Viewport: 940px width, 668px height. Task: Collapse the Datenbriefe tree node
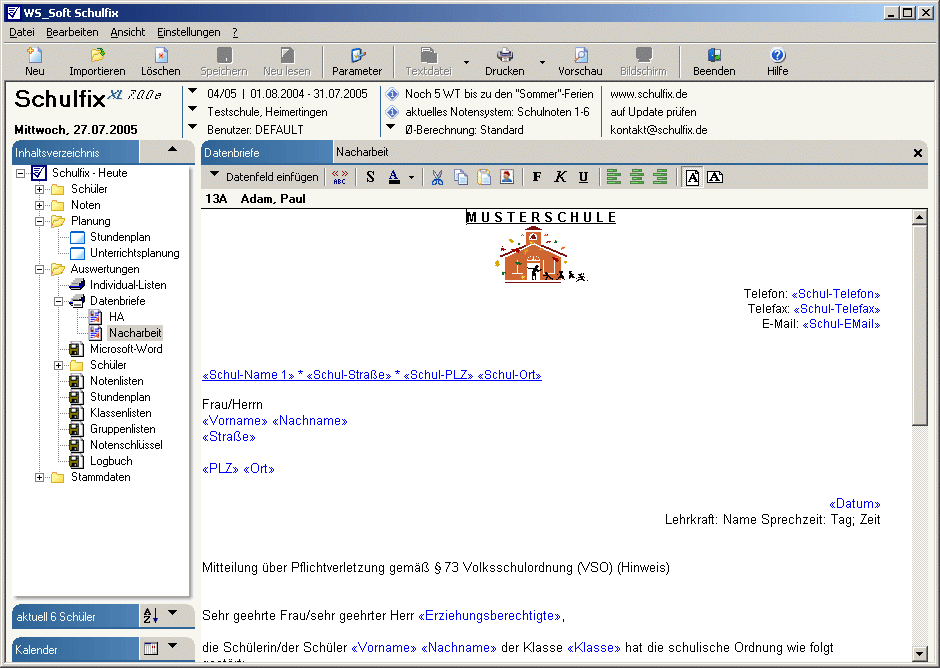(59, 301)
